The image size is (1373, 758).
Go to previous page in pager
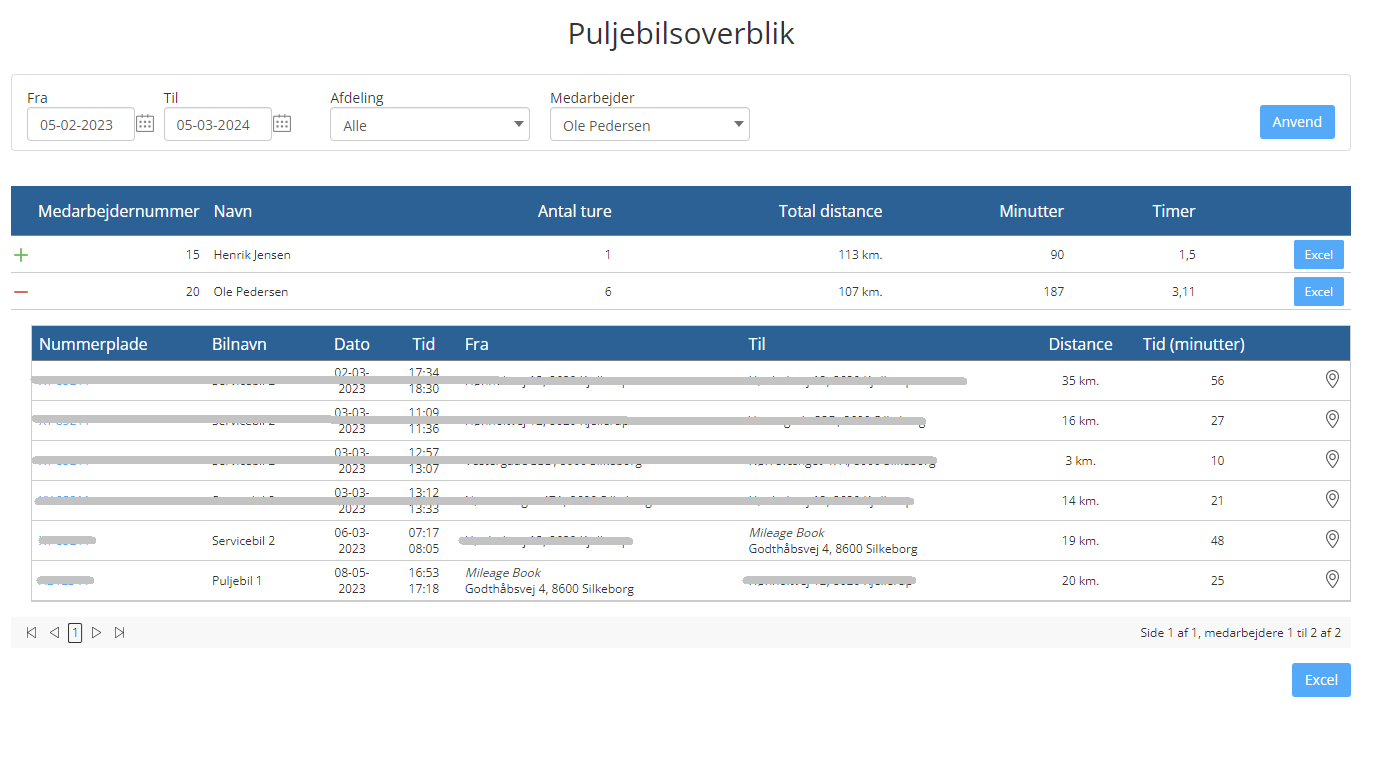[54, 632]
